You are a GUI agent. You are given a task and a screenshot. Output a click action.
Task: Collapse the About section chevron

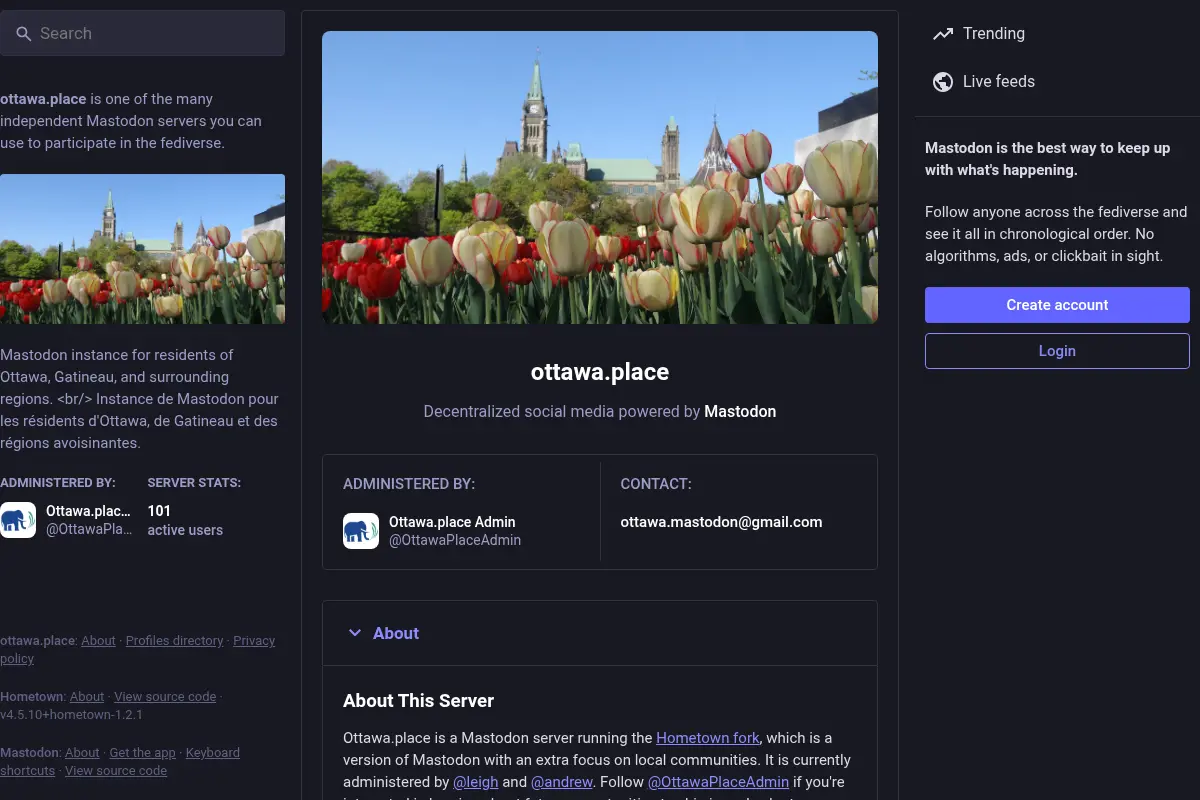pyautogui.click(x=355, y=633)
